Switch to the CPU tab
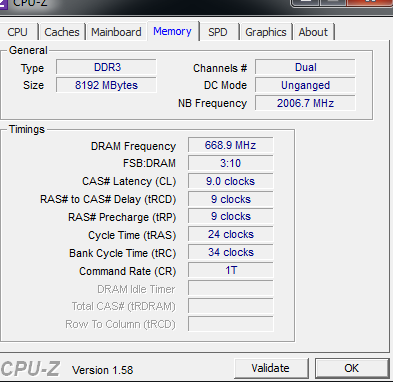 tap(17, 32)
